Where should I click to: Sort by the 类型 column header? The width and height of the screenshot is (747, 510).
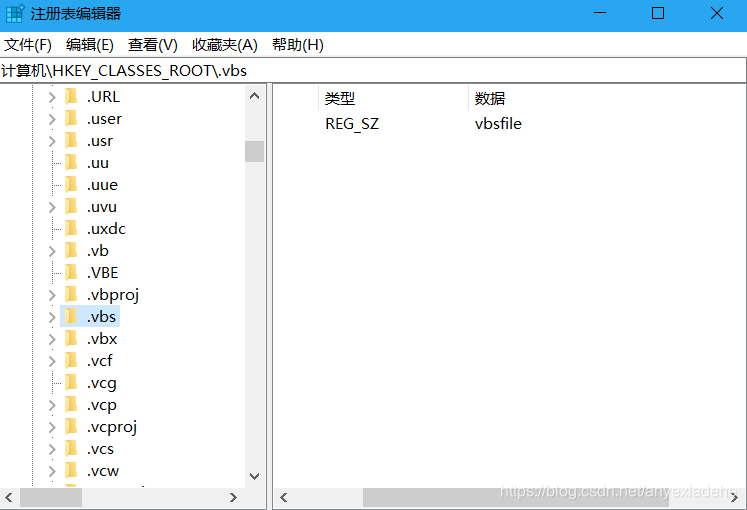(394, 99)
